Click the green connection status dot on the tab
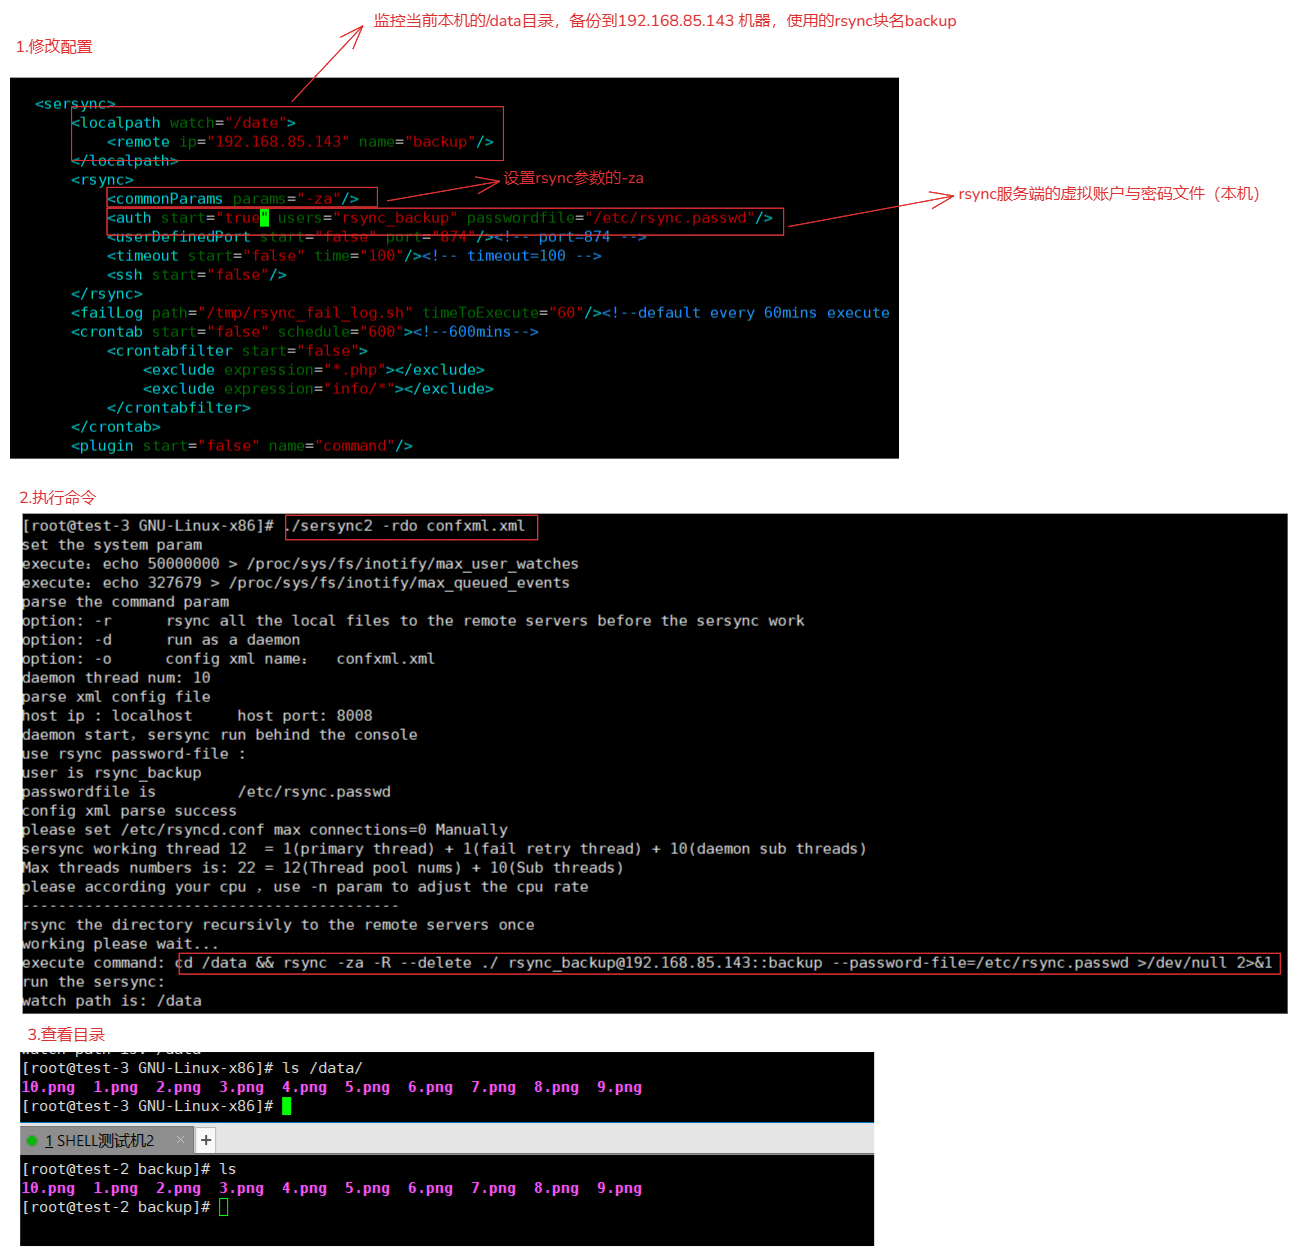The width and height of the screenshot is (1297, 1256). [32, 1141]
